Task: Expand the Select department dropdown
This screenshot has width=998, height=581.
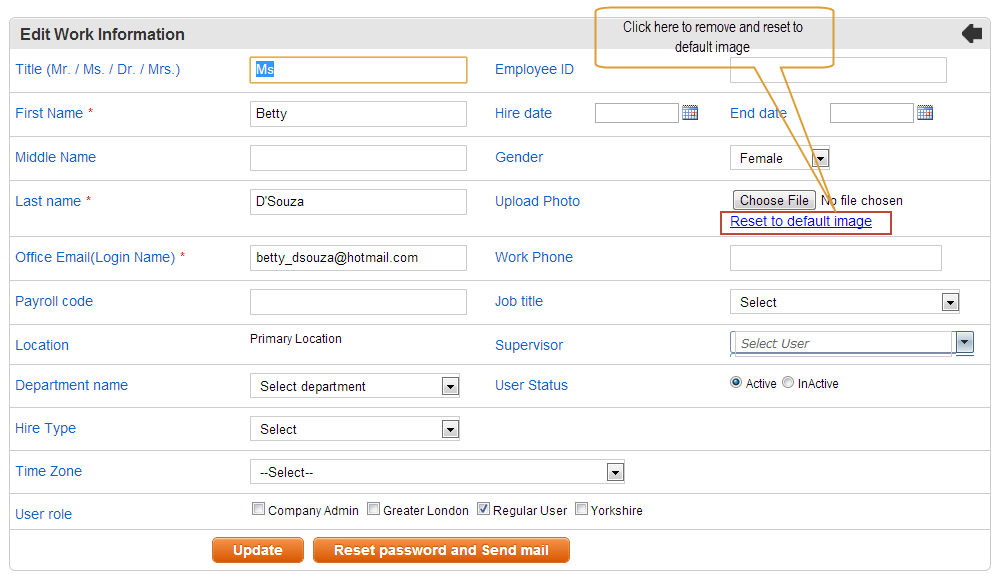Action: coord(355,386)
